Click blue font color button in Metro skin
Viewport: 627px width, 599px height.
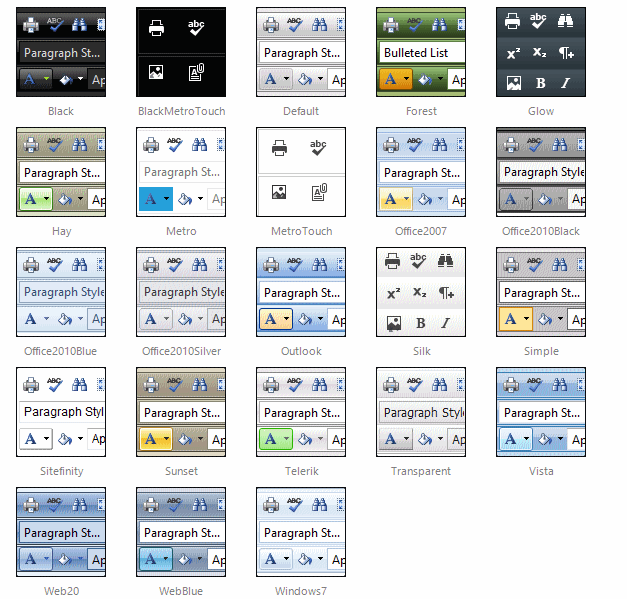tap(156, 199)
